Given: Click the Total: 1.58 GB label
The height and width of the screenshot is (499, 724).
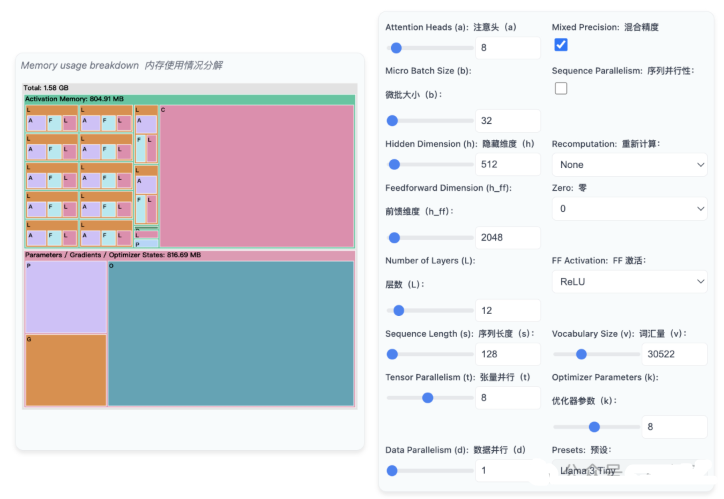Looking at the screenshot, I should 46,88.
